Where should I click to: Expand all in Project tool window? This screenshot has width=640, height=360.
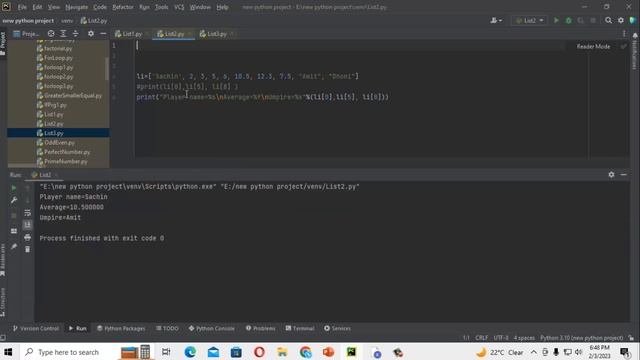click(63, 33)
